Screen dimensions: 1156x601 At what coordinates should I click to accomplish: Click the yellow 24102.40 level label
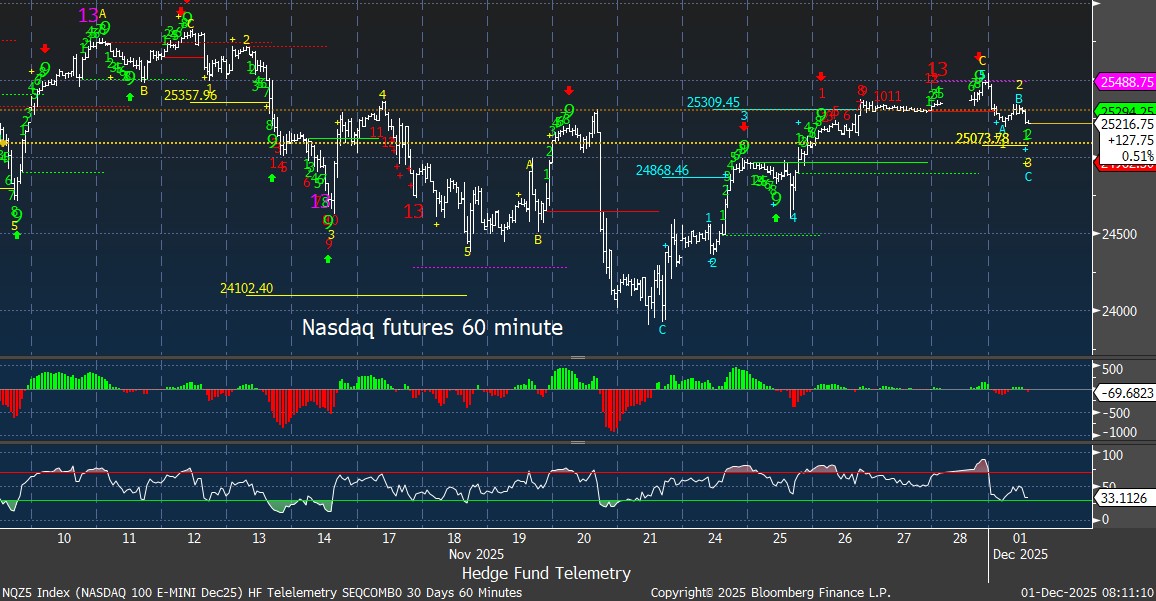point(246,288)
